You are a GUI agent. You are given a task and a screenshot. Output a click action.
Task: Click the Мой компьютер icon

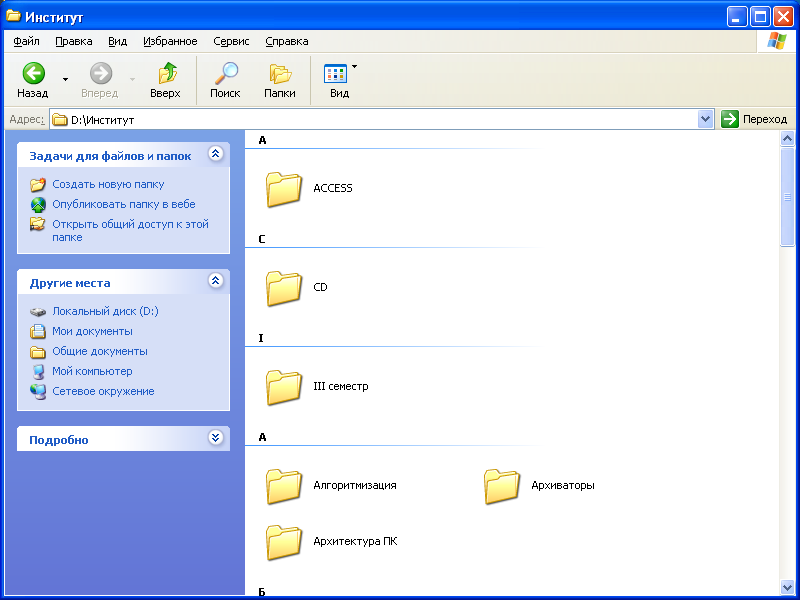[x=38, y=371]
